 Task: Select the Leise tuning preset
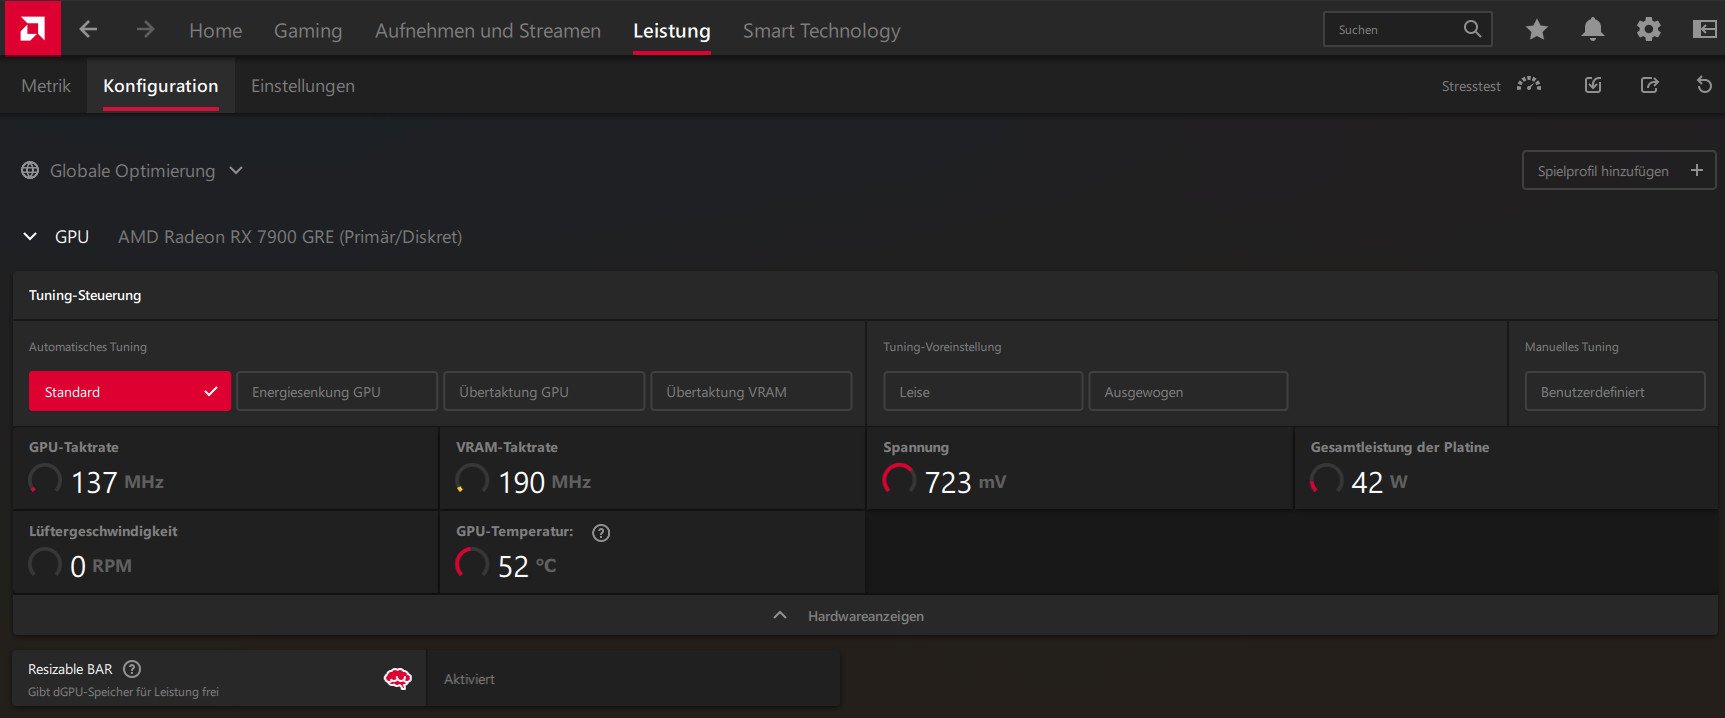[x=983, y=391]
